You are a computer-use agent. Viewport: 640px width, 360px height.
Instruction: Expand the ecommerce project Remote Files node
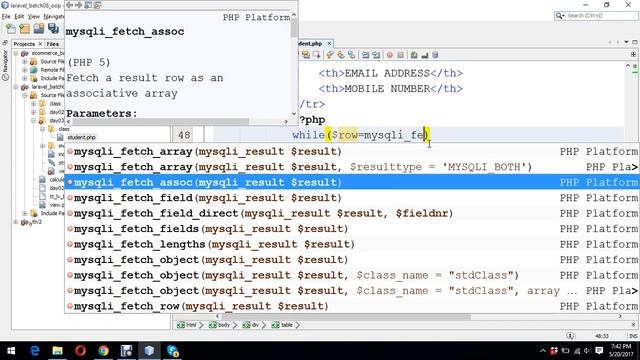pos(24,70)
